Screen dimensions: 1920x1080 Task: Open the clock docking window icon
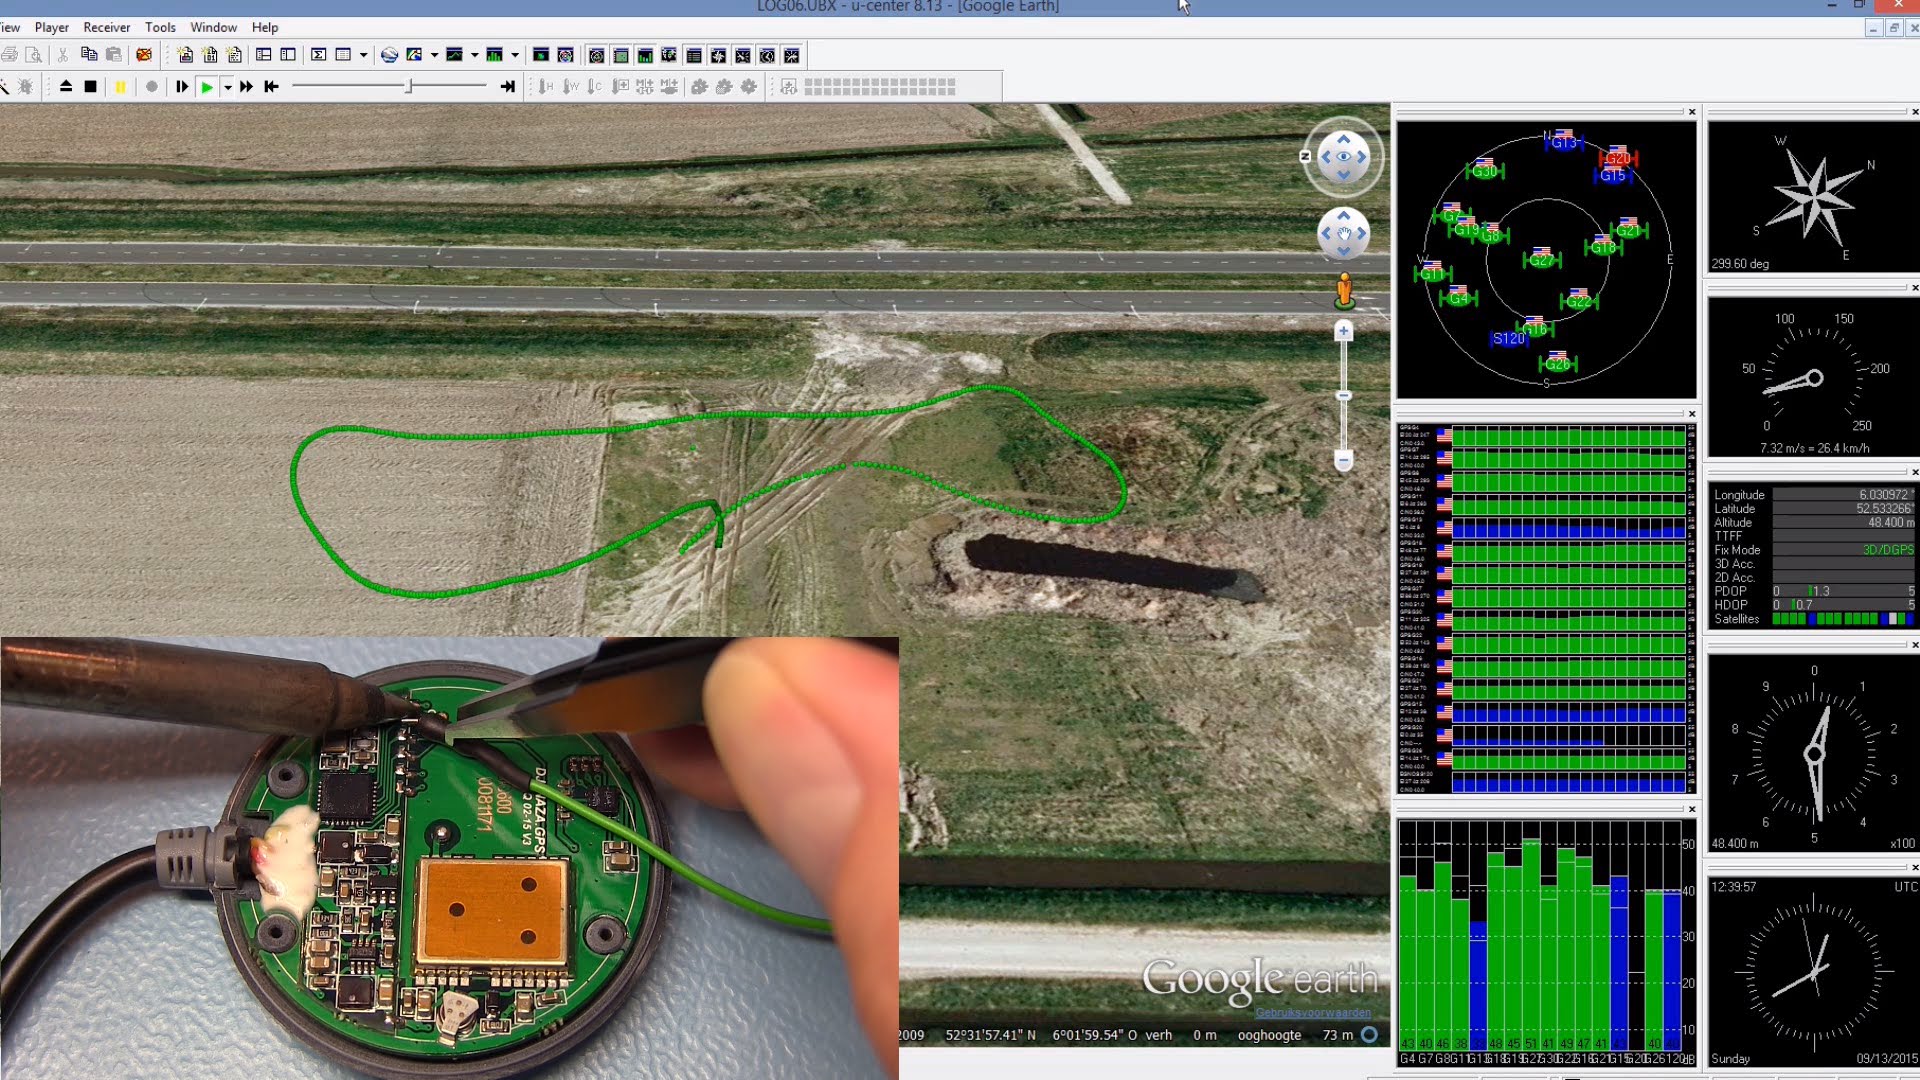[767, 56]
